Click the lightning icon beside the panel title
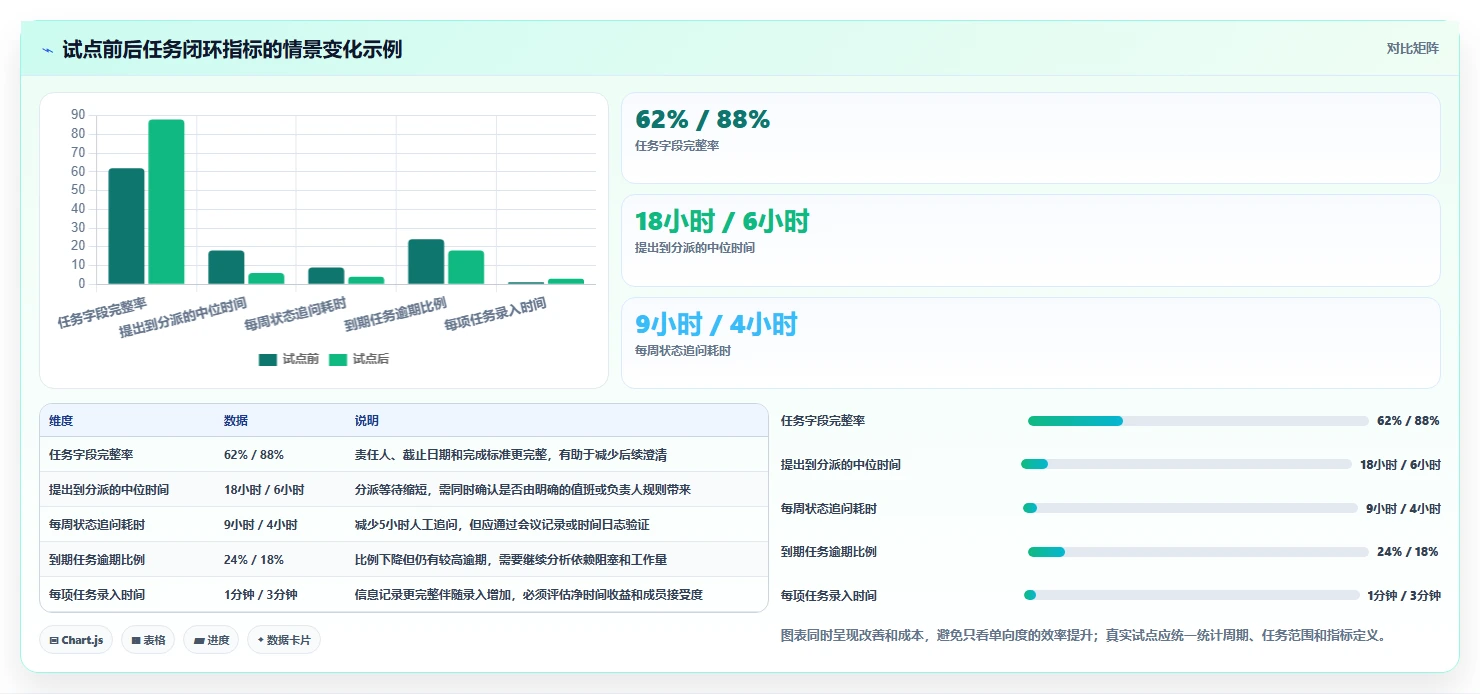The width and height of the screenshot is (1480, 694). (47, 50)
